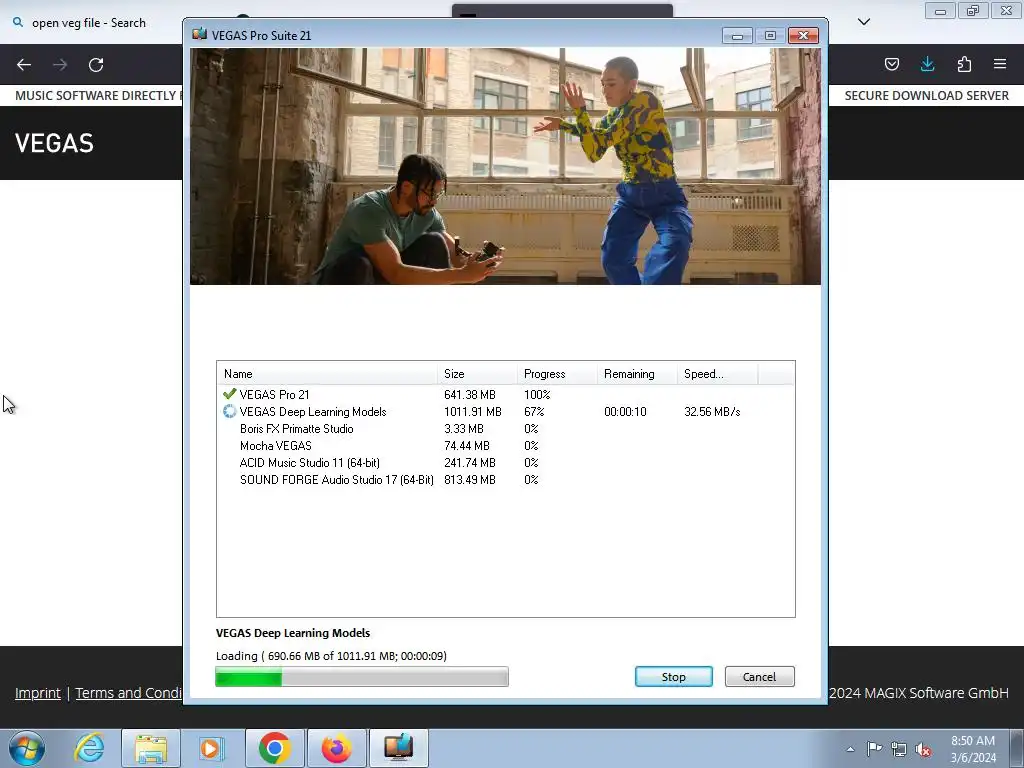Open the Terms and Conditions link
This screenshot has width=1024, height=768.
(129, 693)
